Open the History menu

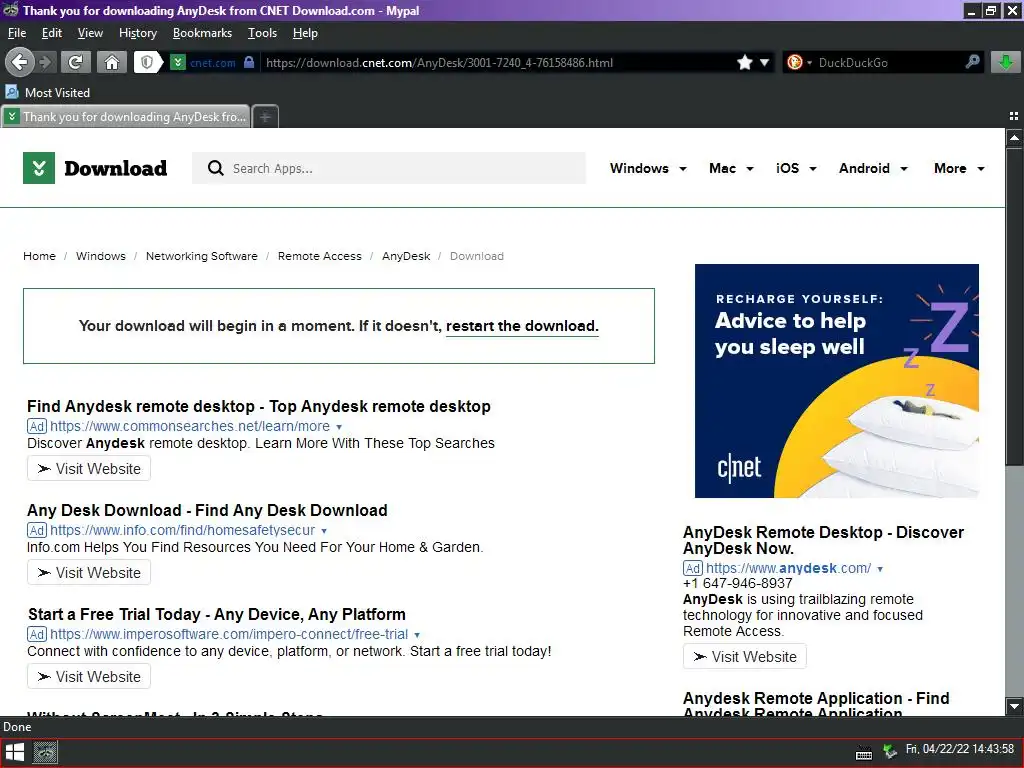click(x=138, y=33)
